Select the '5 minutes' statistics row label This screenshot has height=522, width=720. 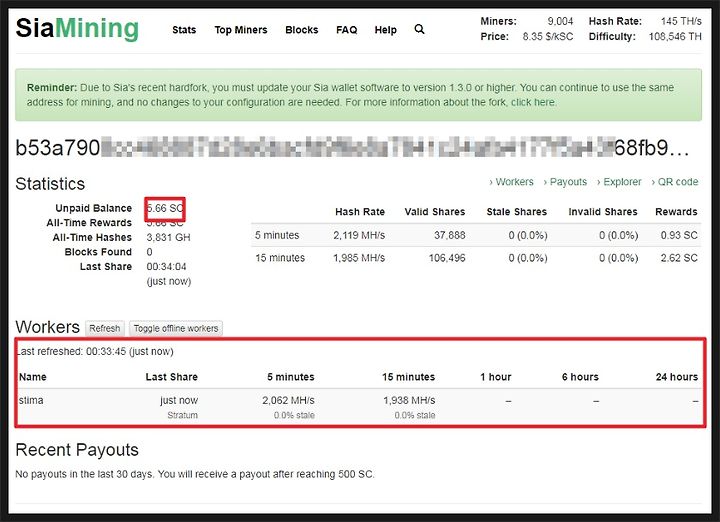(277, 236)
